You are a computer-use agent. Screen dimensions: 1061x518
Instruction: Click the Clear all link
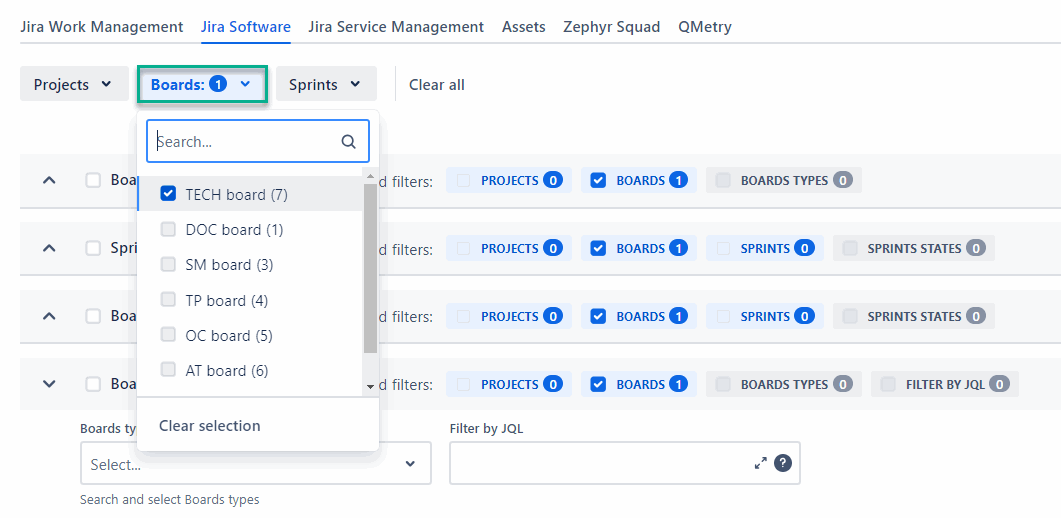click(x=436, y=85)
